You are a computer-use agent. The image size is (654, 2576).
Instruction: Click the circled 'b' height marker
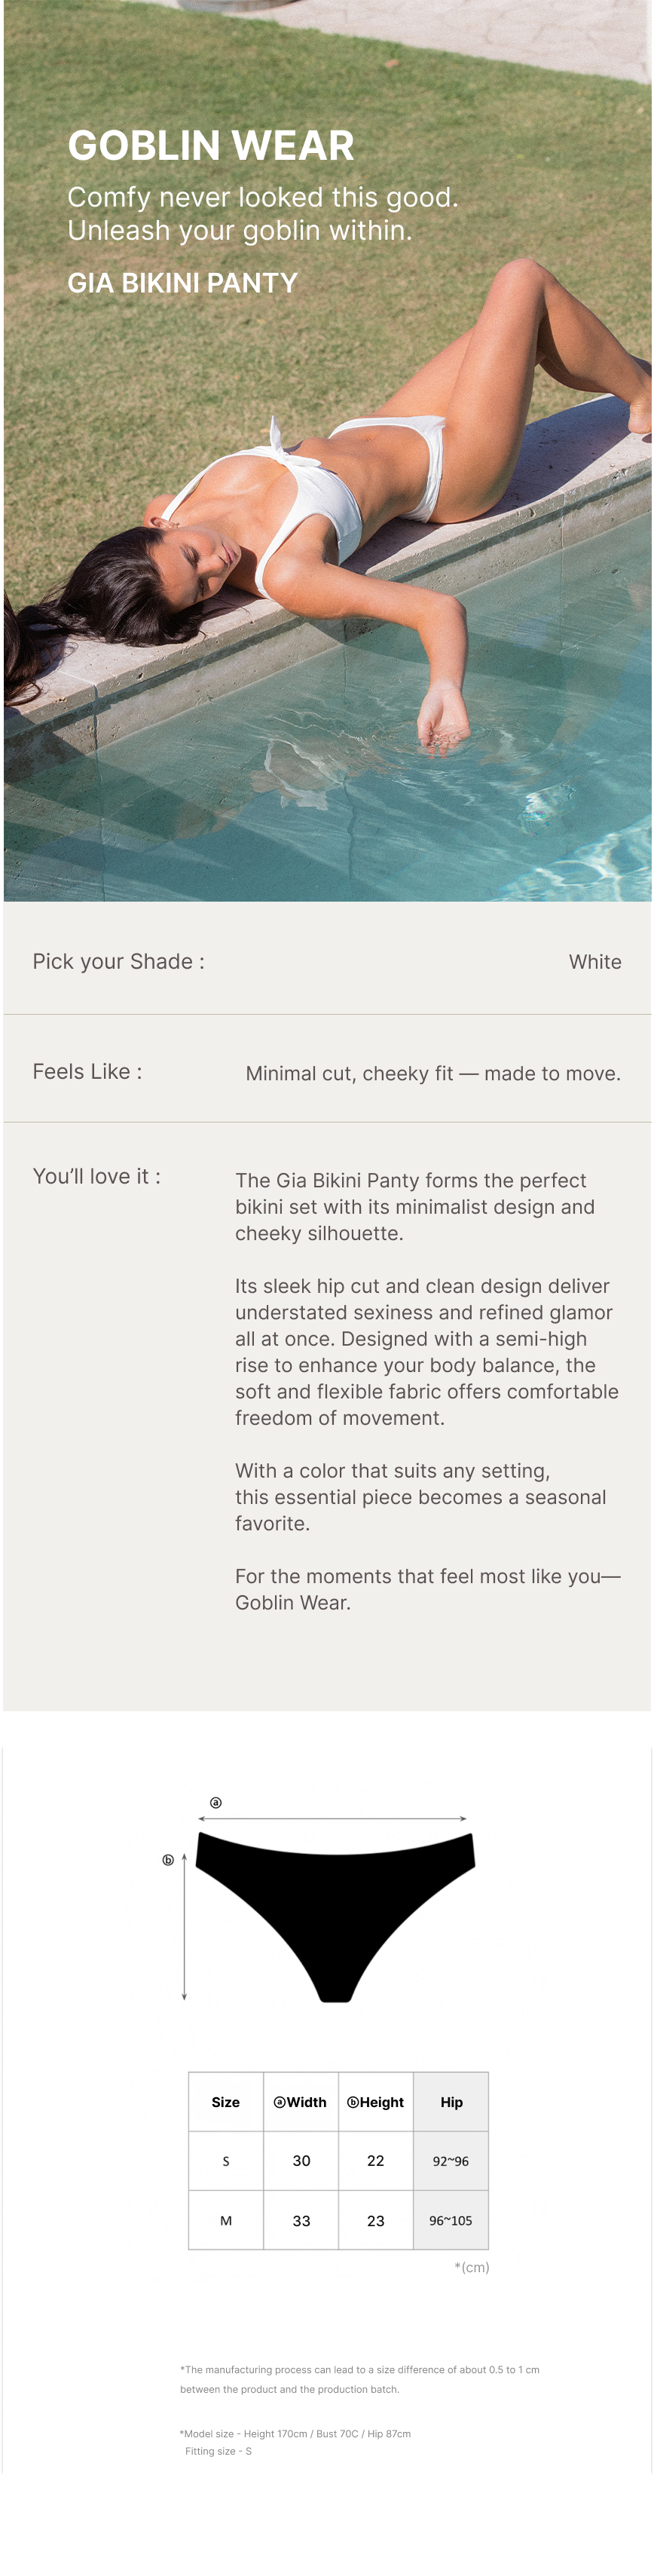pos(168,1860)
